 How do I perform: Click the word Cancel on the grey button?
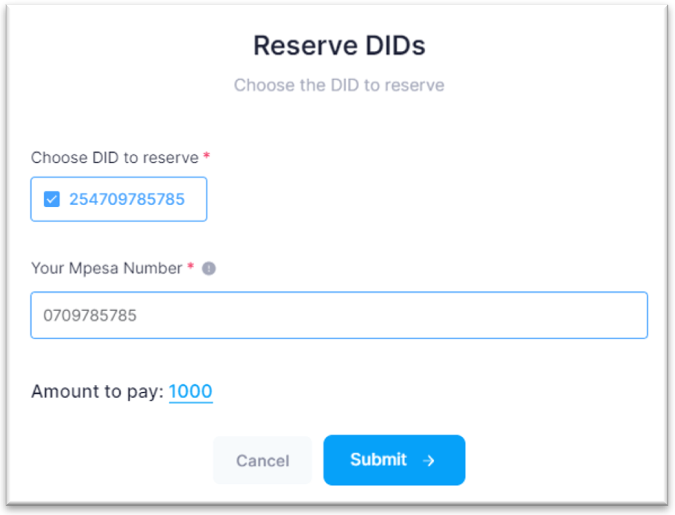pos(263,461)
